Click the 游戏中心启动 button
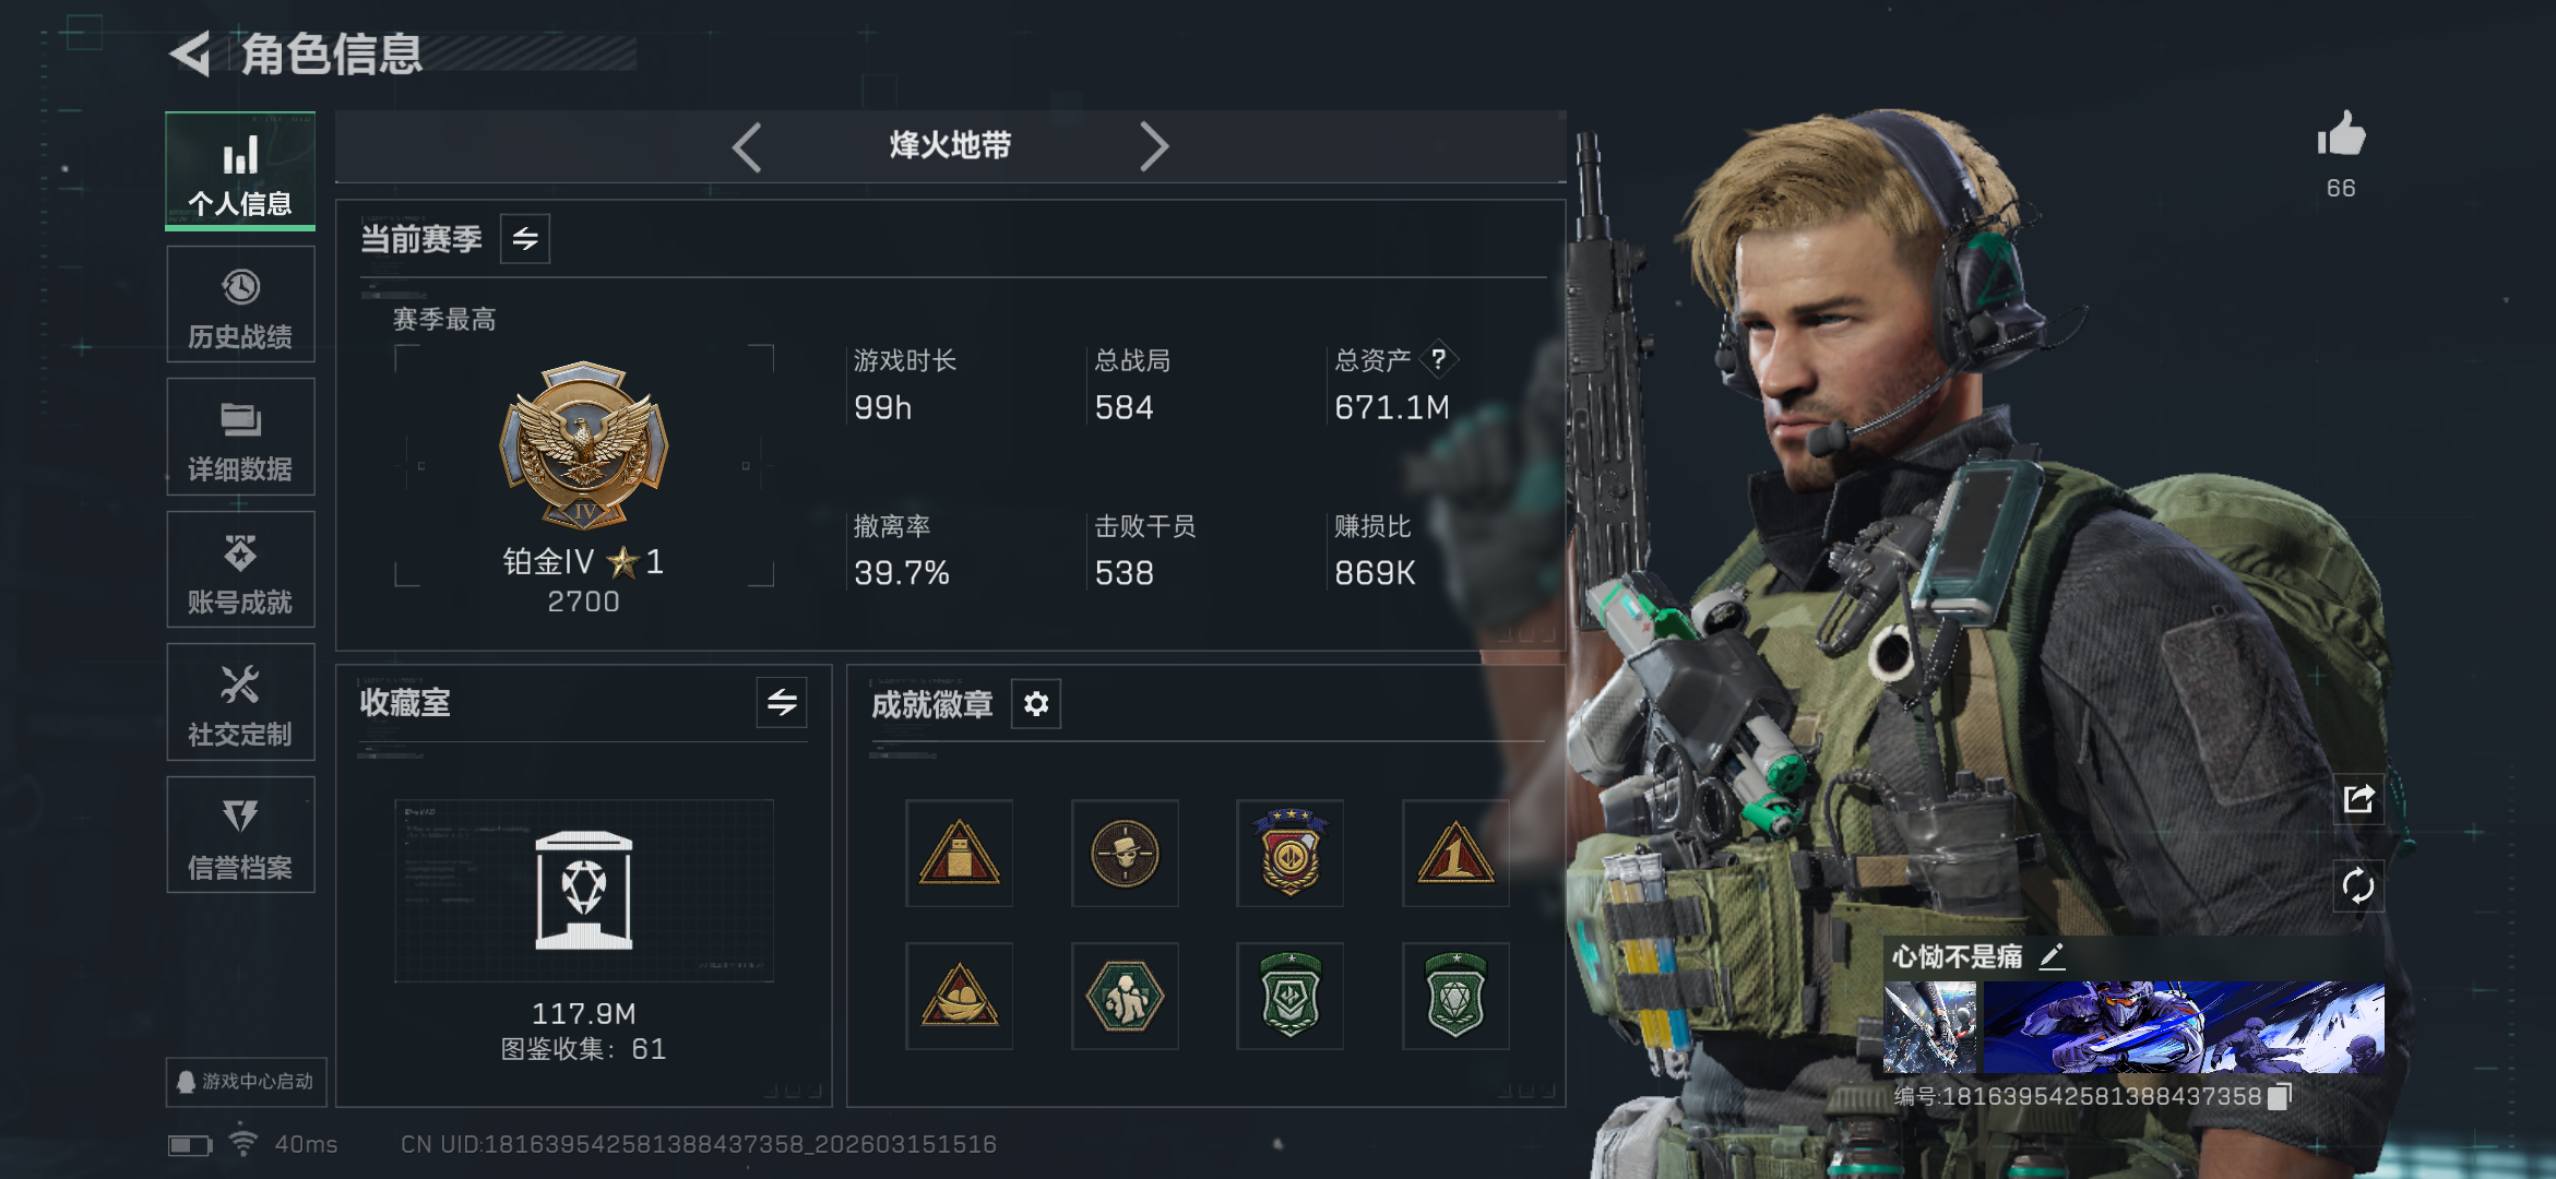This screenshot has width=2556, height=1179. 246,1082
